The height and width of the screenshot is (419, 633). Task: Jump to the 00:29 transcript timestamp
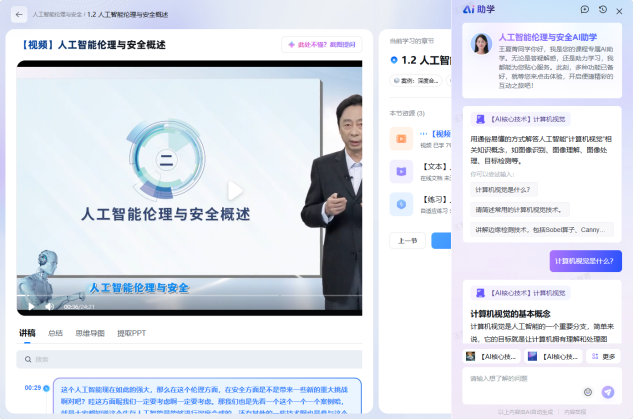click(33, 388)
